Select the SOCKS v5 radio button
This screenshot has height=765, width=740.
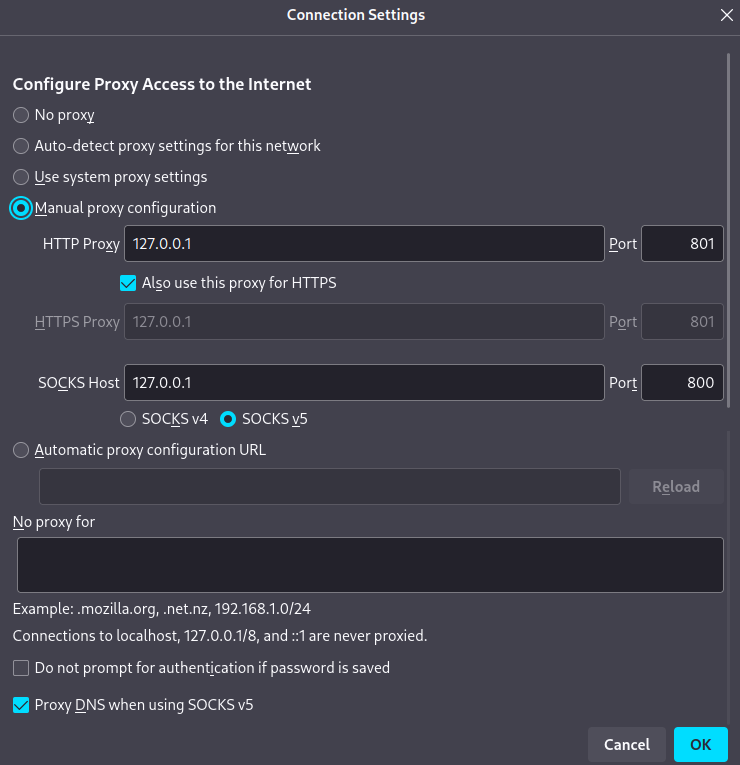pyautogui.click(x=227, y=419)
